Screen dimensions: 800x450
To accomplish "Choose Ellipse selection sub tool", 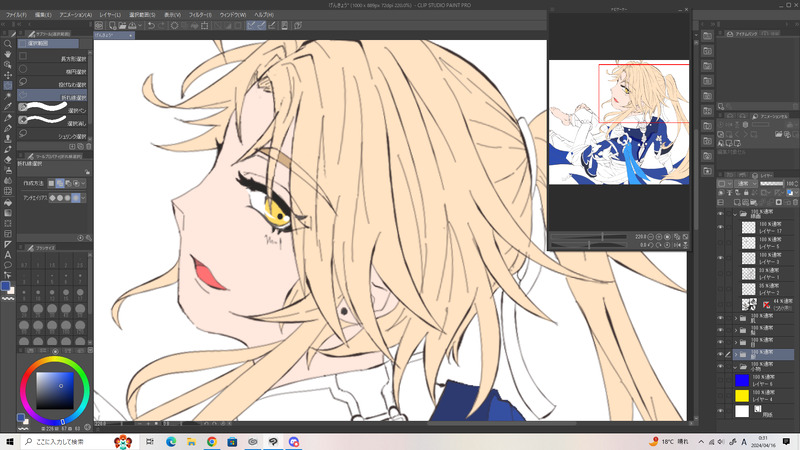I will pyautogui.click(x=53, y=70).
